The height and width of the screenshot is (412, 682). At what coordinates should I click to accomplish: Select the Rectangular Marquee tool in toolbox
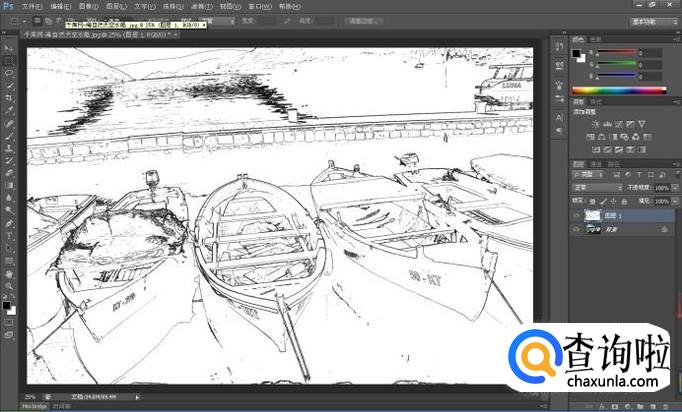[x=9, y=61]
